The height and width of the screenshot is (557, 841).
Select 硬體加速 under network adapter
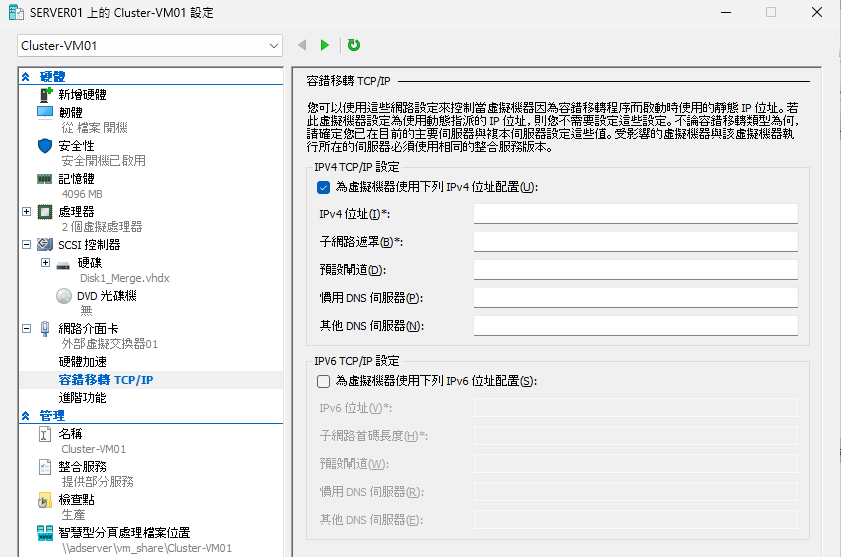82,361
